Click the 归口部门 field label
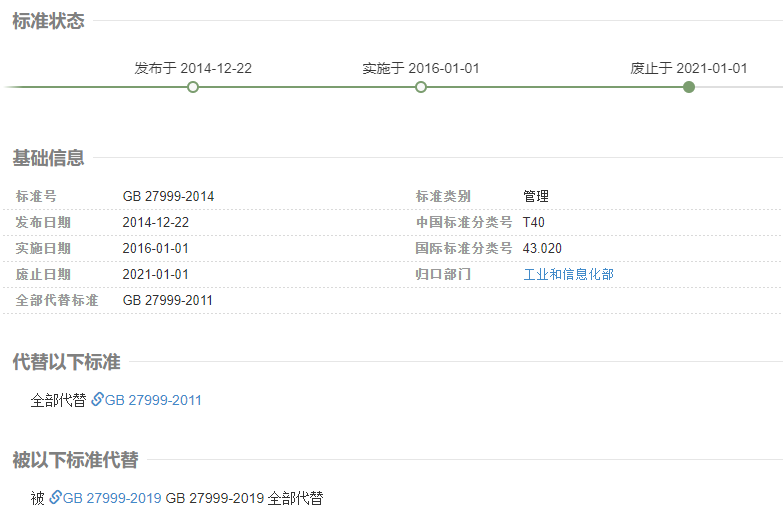The height and width of the screenshot is (521, 783). [443, 274]
